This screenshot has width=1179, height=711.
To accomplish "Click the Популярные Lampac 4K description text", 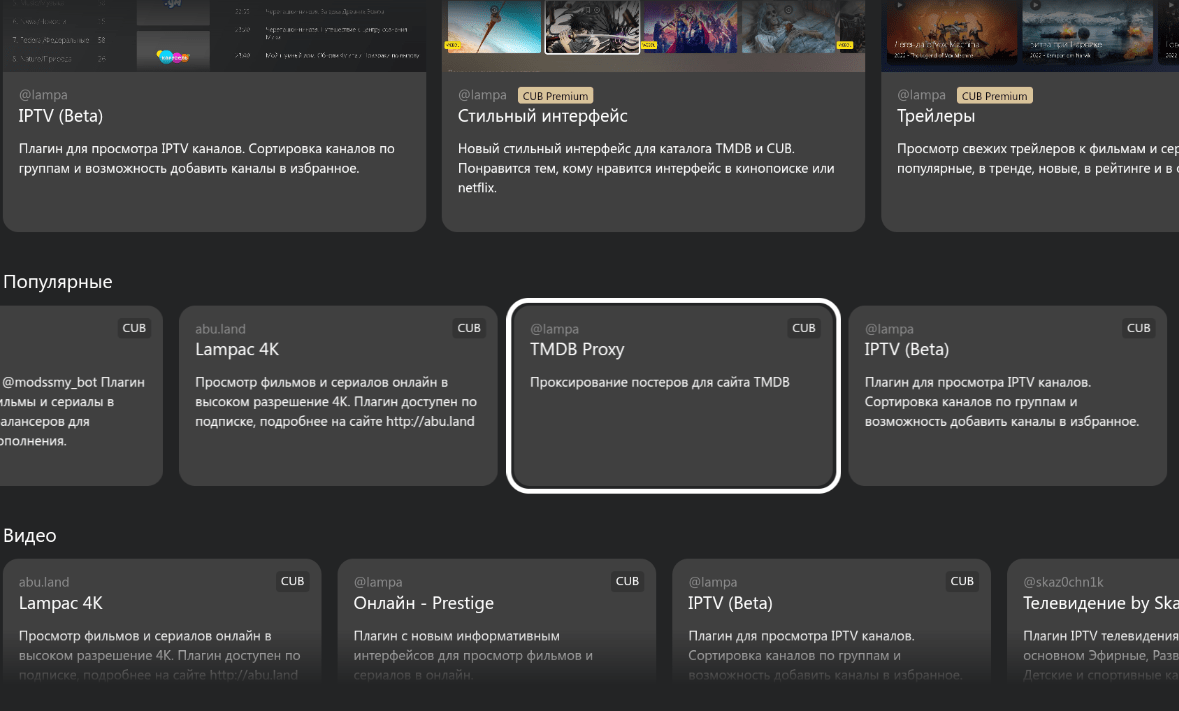I will [x=336, y=402].
